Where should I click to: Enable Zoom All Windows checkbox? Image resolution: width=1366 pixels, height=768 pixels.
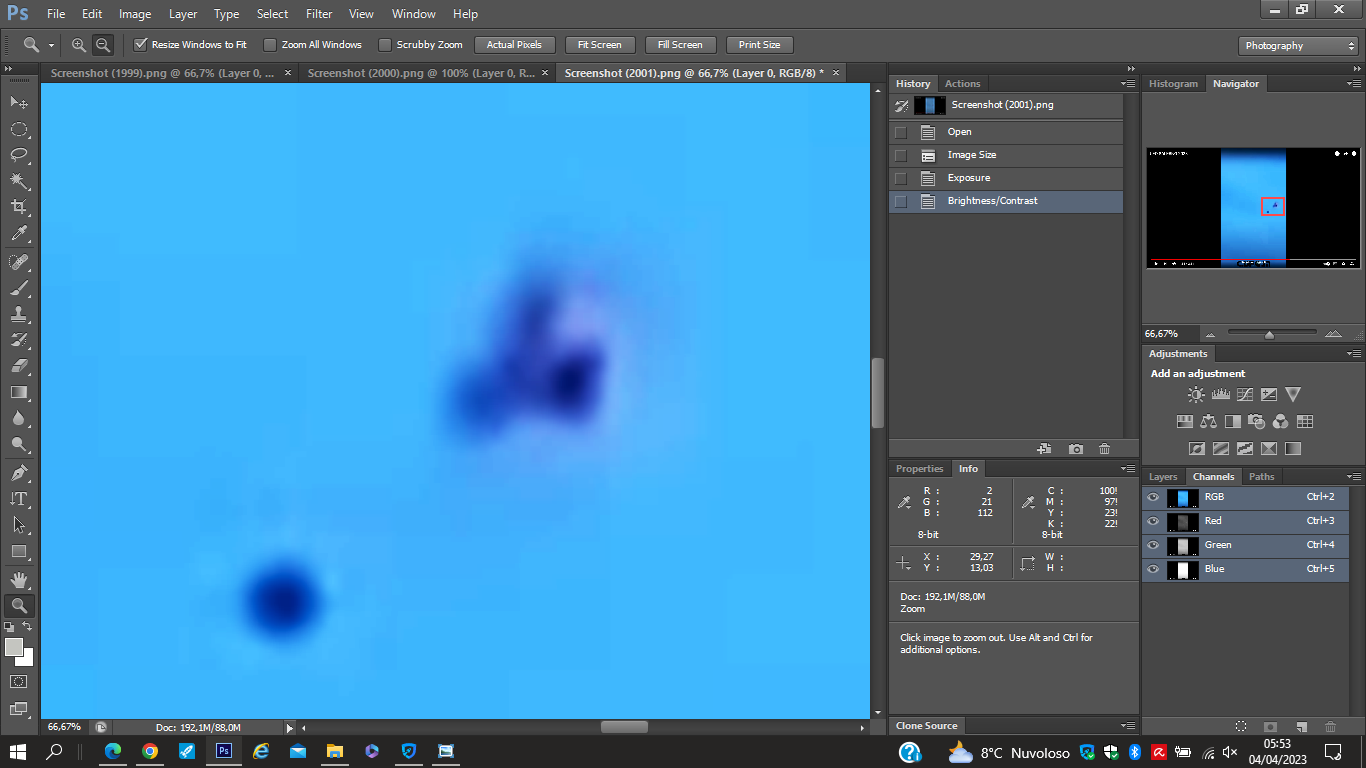pos(270,45)
